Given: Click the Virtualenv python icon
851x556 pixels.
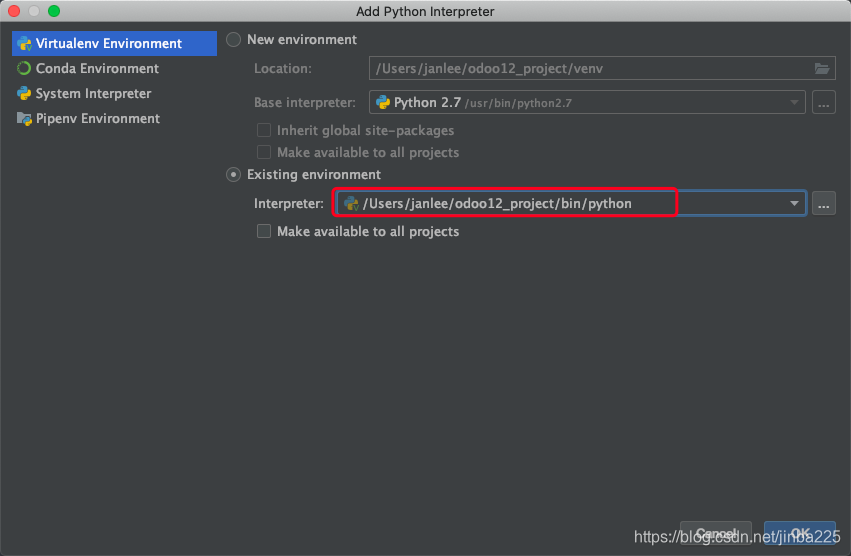Looking at the screenshot, I should [x=24, y=43].
